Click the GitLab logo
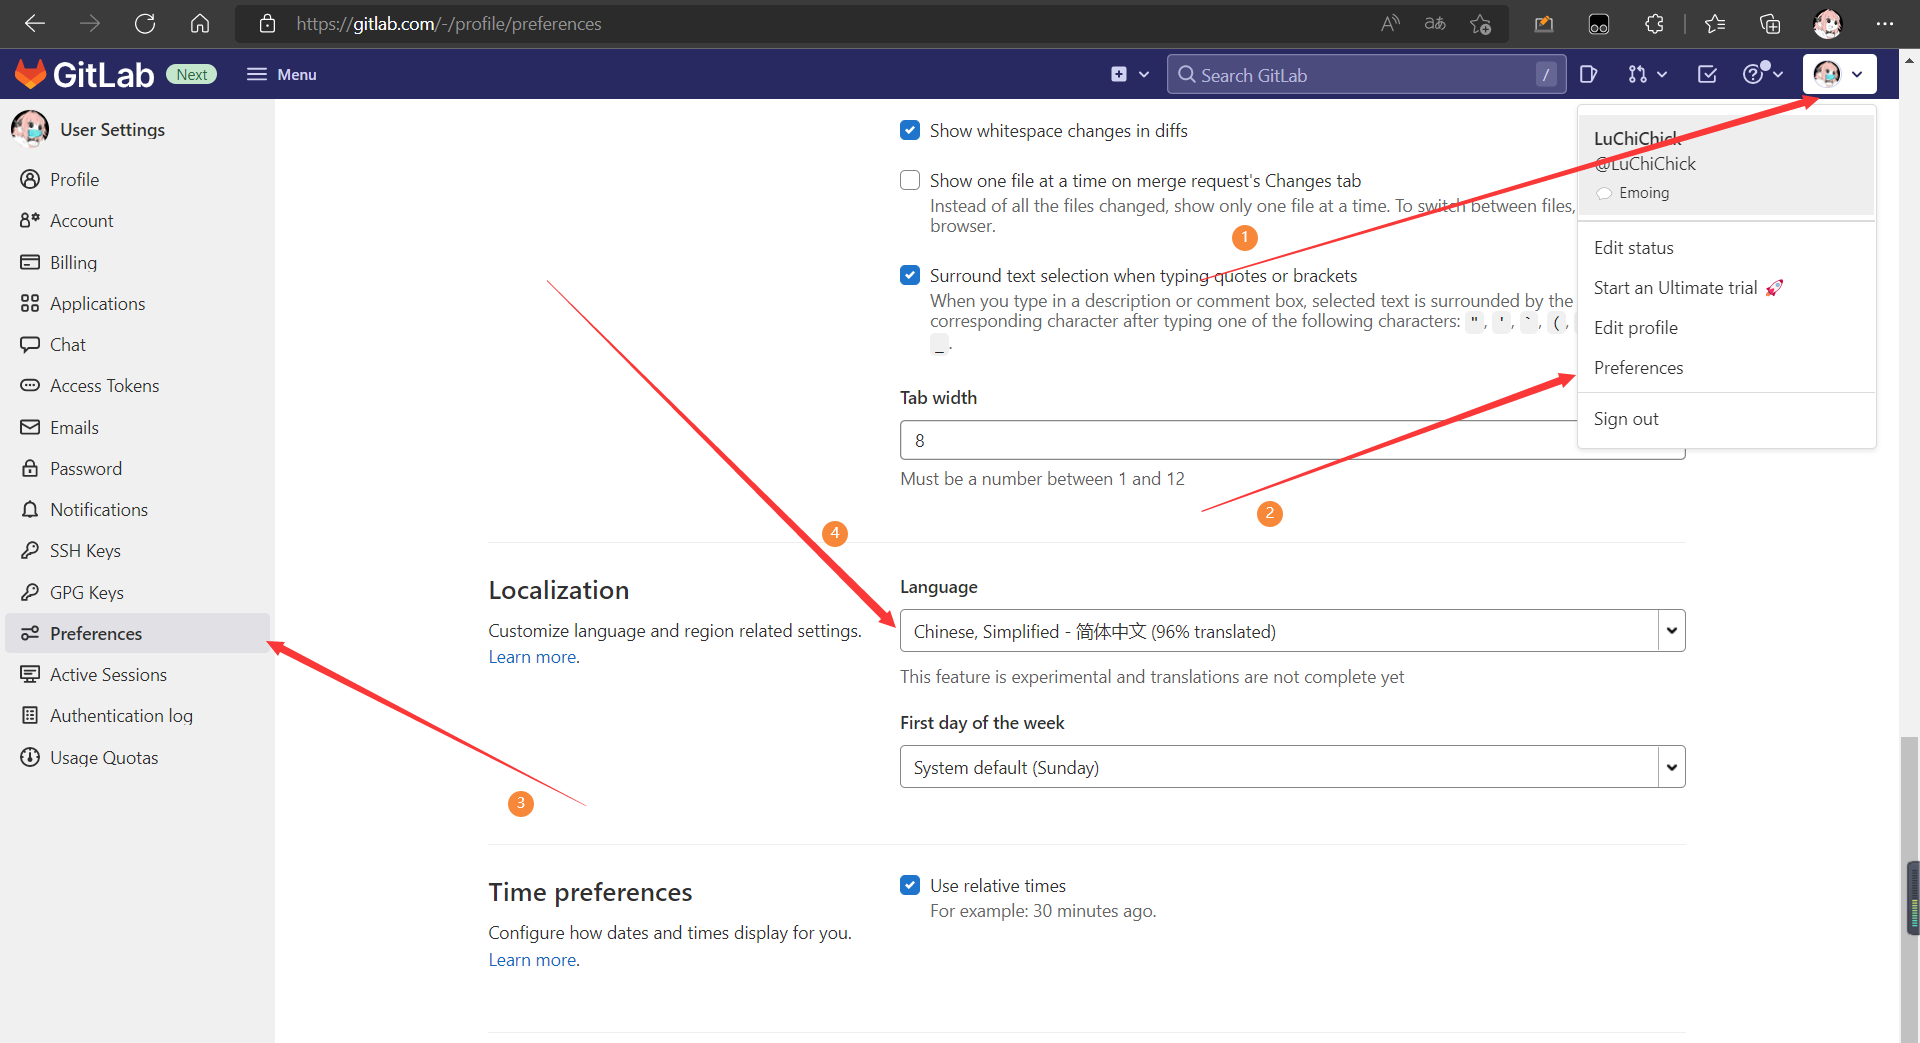 click(x=85, y=74)
